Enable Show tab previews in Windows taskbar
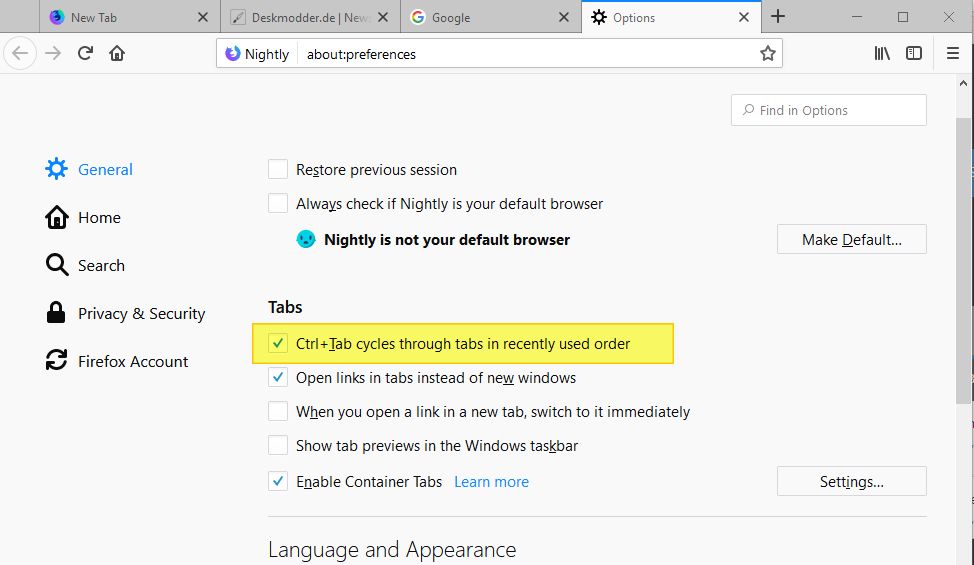This screenshot has width=974, height=565. point(278,445)
